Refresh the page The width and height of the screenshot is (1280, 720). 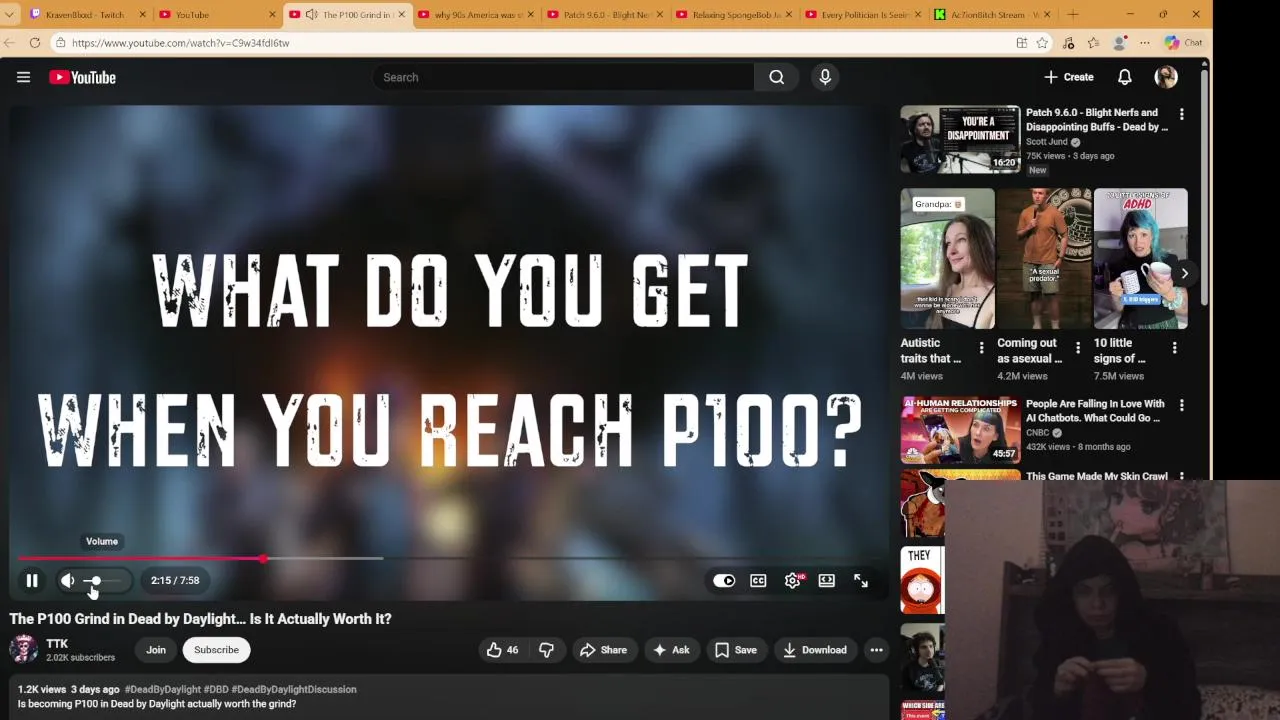point(34,43)
